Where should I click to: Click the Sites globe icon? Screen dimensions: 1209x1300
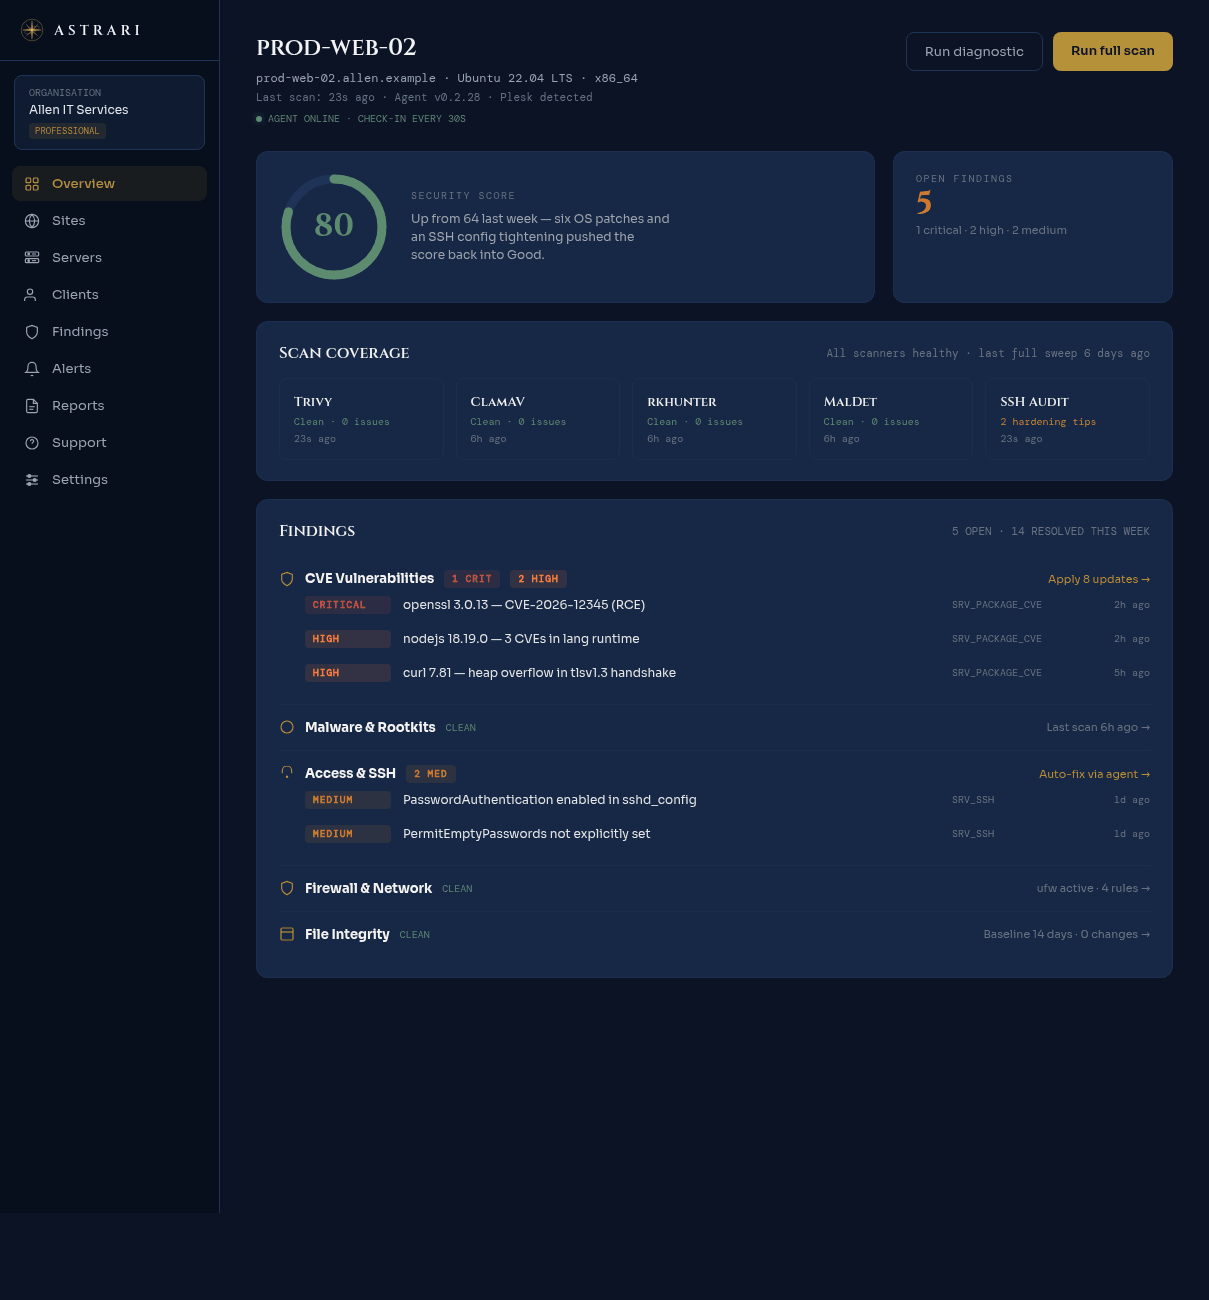32,221
